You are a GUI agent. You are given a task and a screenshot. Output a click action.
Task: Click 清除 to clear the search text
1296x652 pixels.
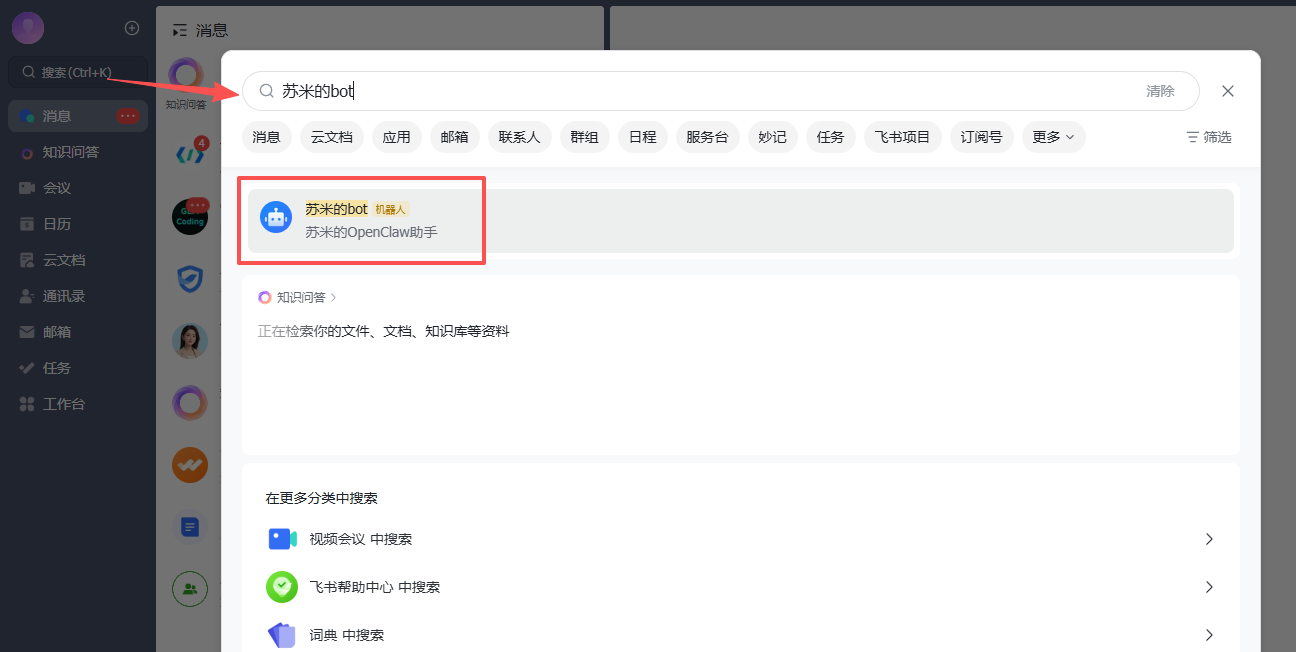pyautogui.click(x=1160, y=91)
